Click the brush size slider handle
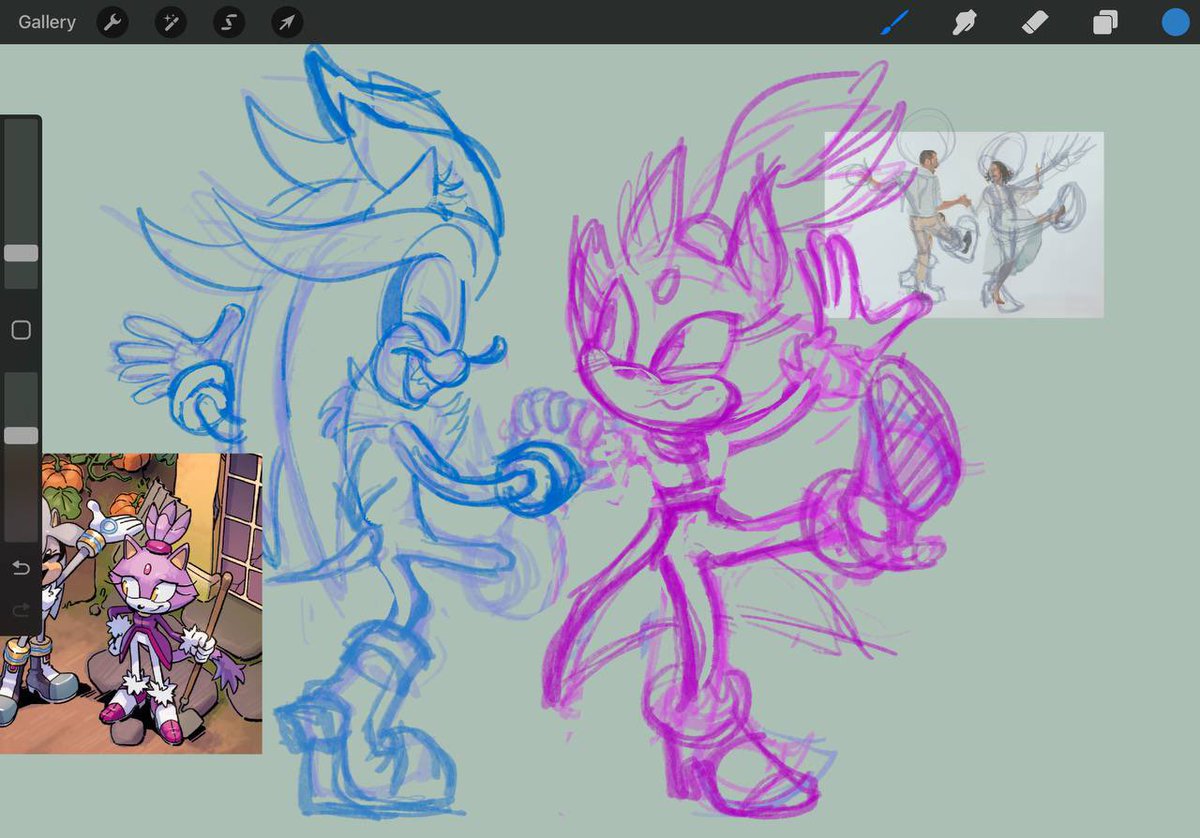1200x838 pixels. pos(21,253)
